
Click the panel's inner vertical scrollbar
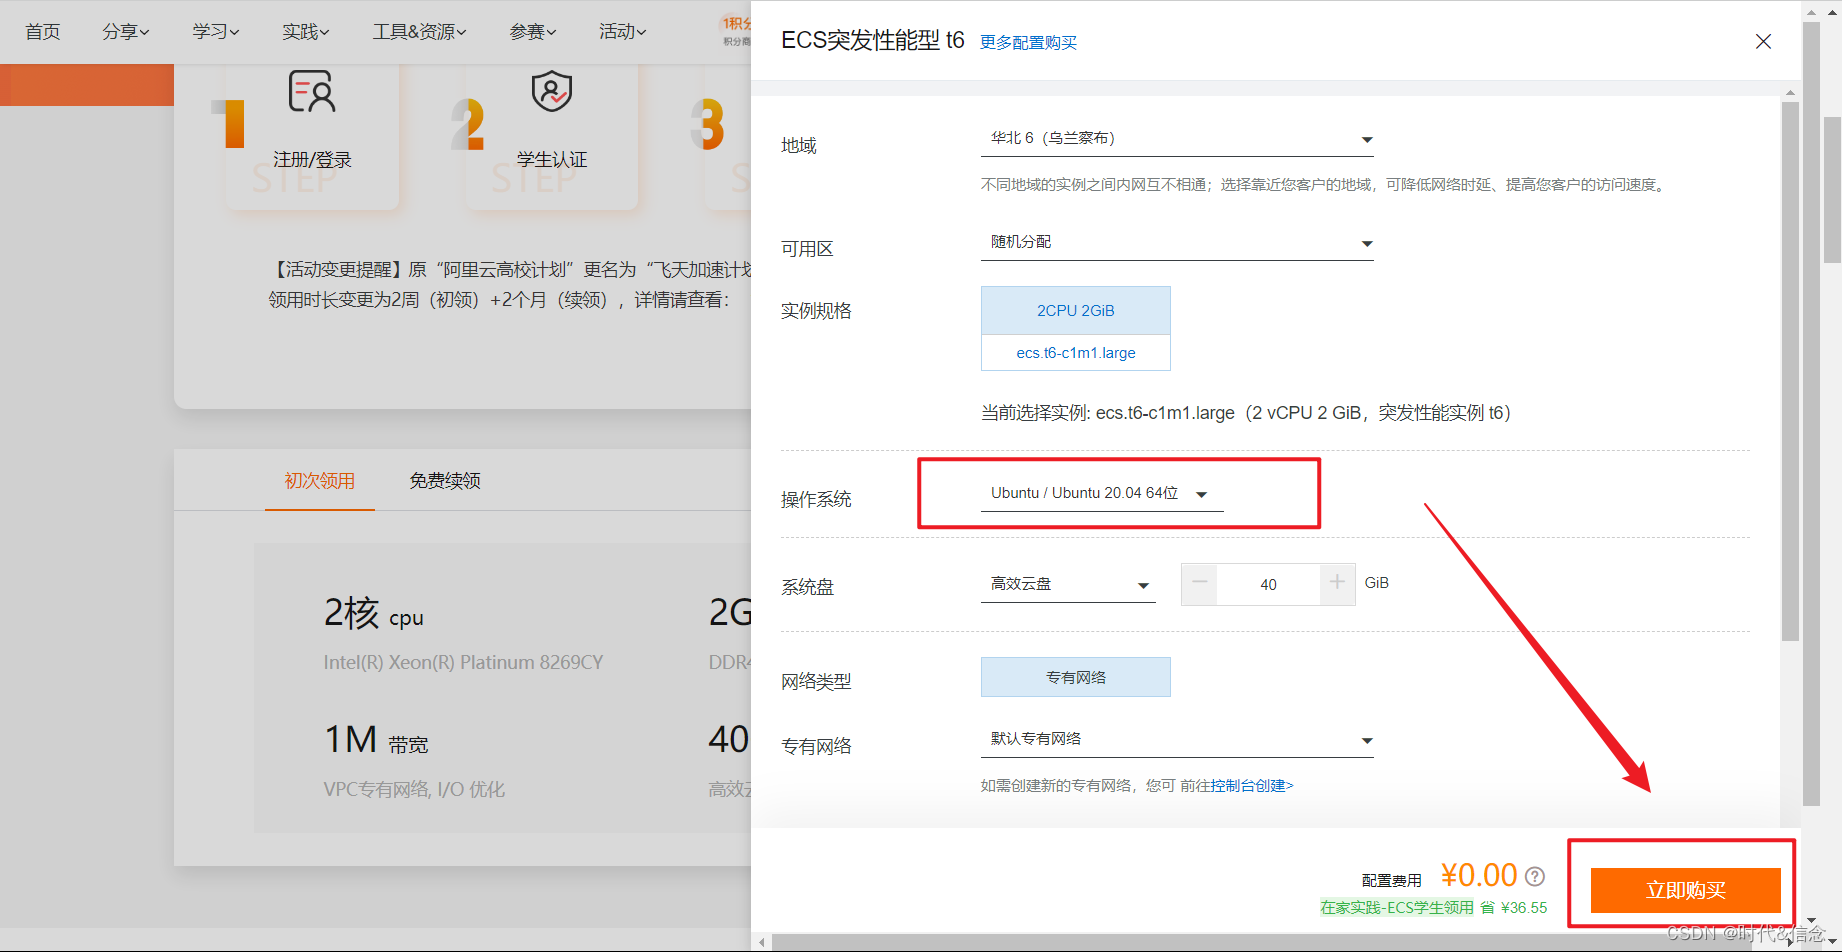[1790, 370]
